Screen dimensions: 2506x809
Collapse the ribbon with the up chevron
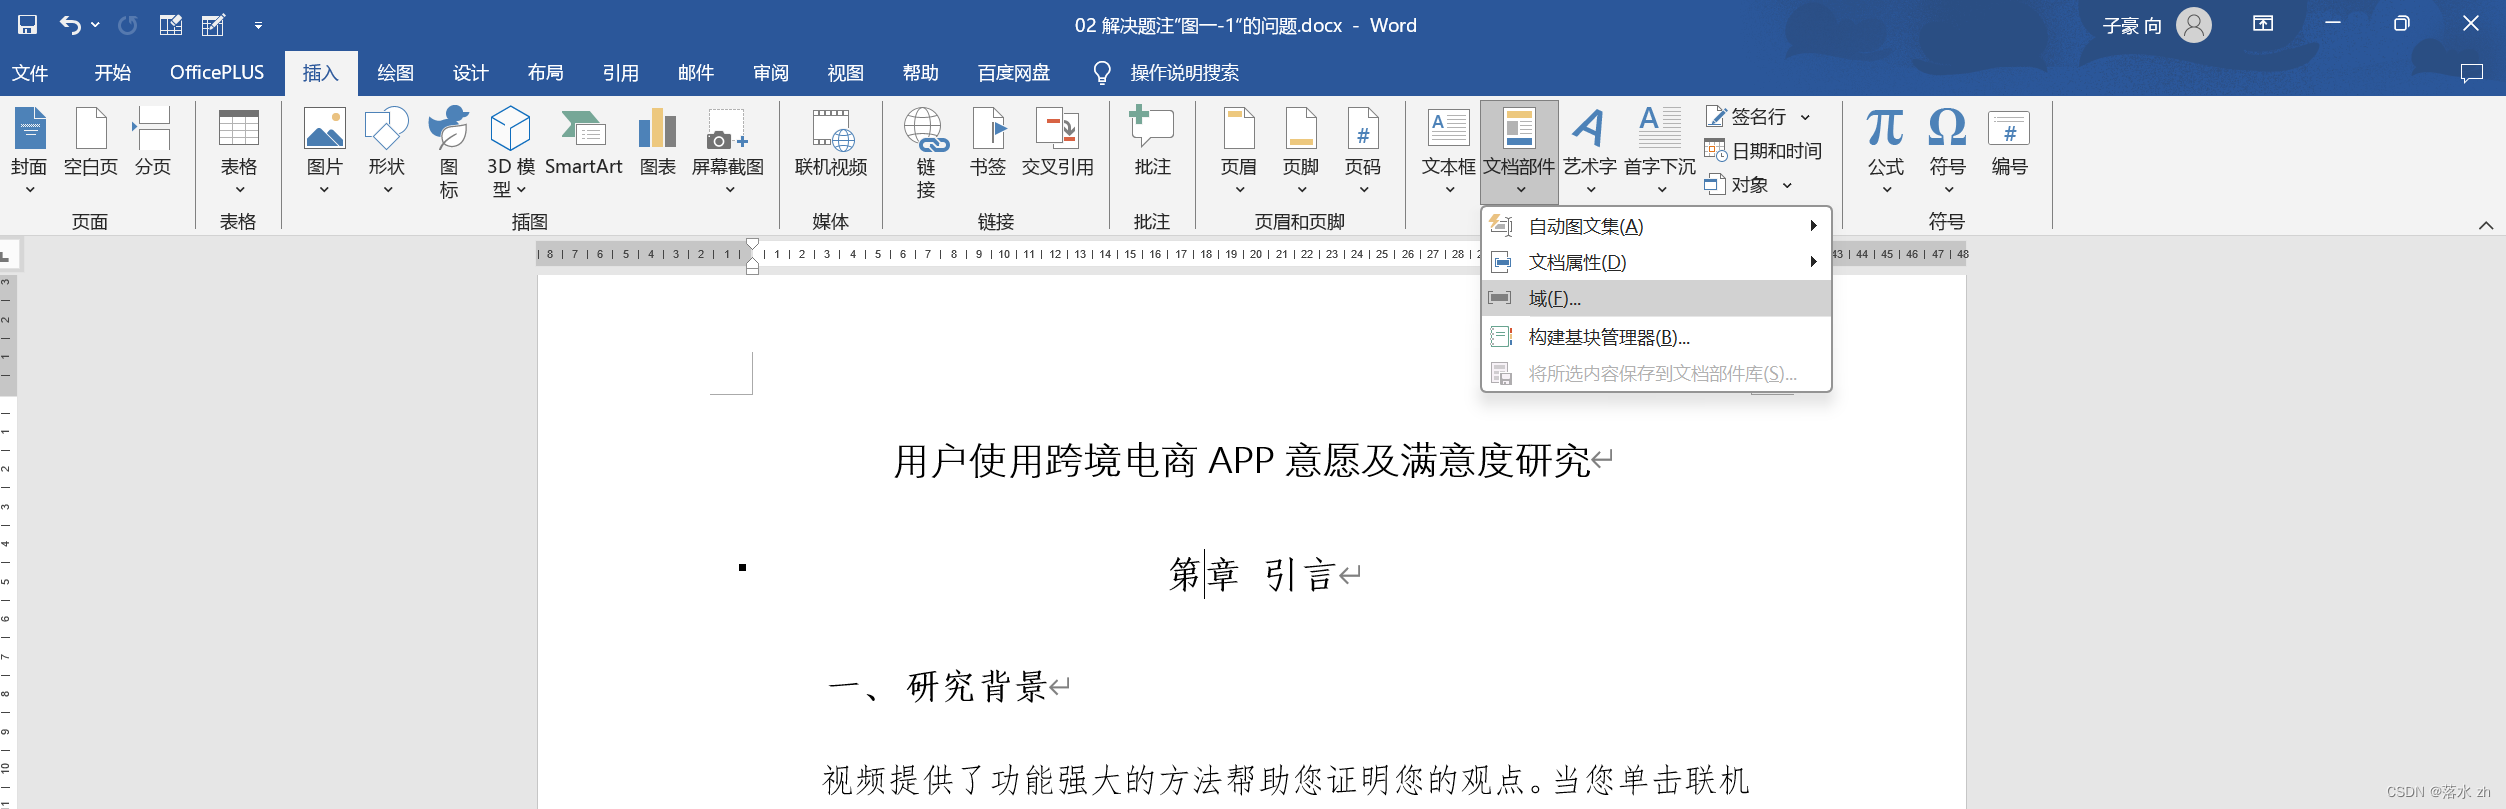pos(2486,225)
